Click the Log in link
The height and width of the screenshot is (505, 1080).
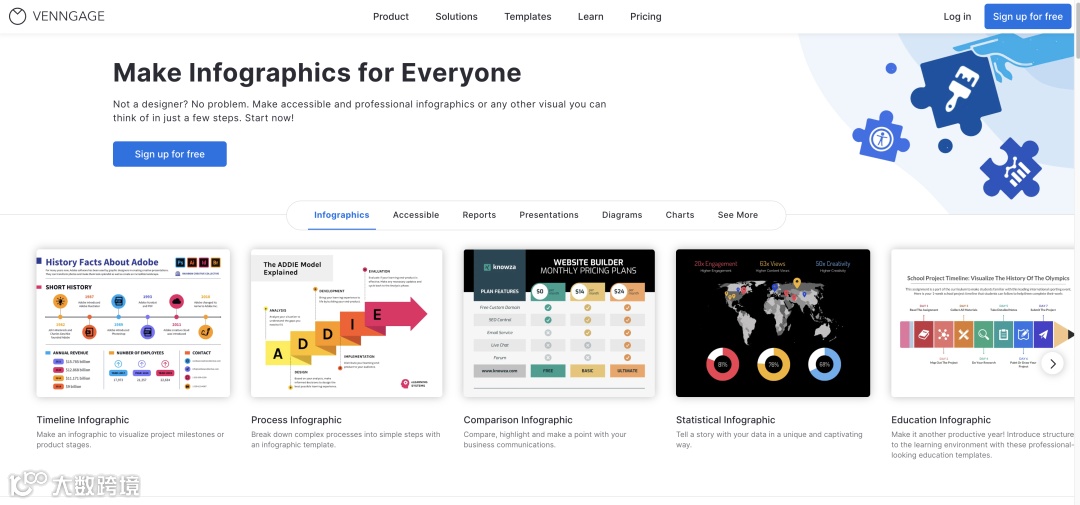957,17
